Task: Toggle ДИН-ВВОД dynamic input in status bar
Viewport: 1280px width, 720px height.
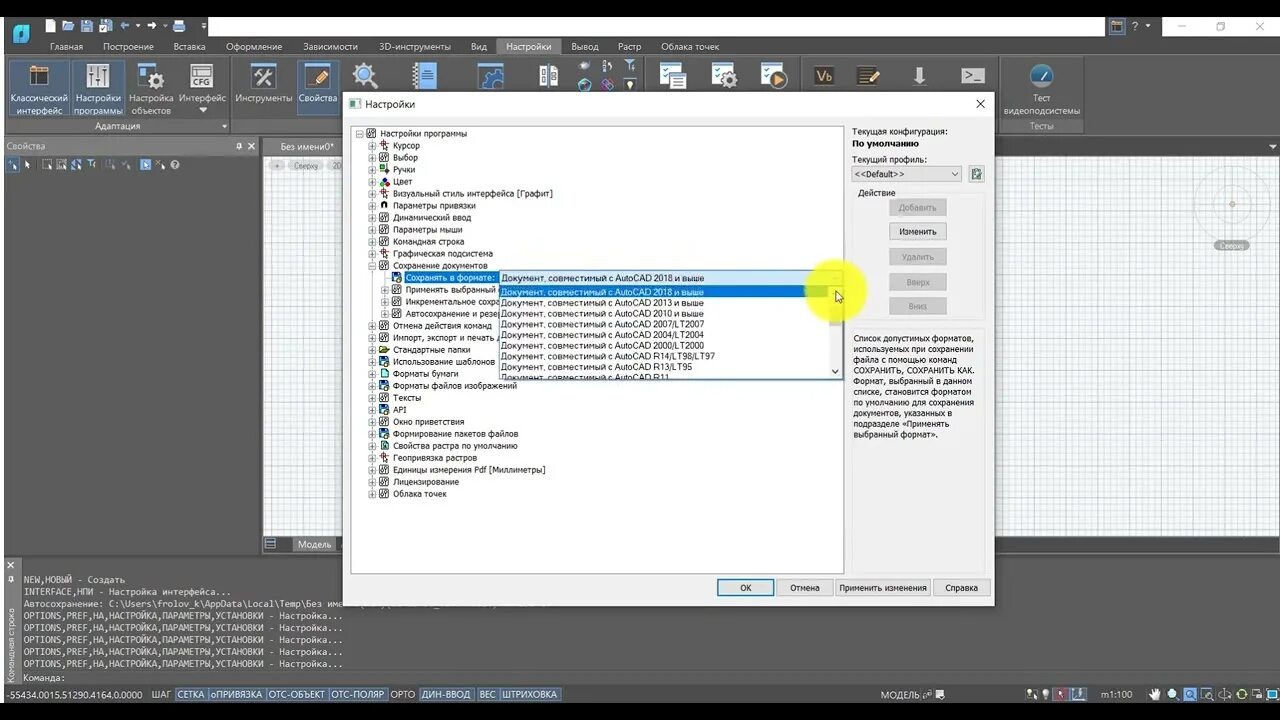Action: pos(446,694)
